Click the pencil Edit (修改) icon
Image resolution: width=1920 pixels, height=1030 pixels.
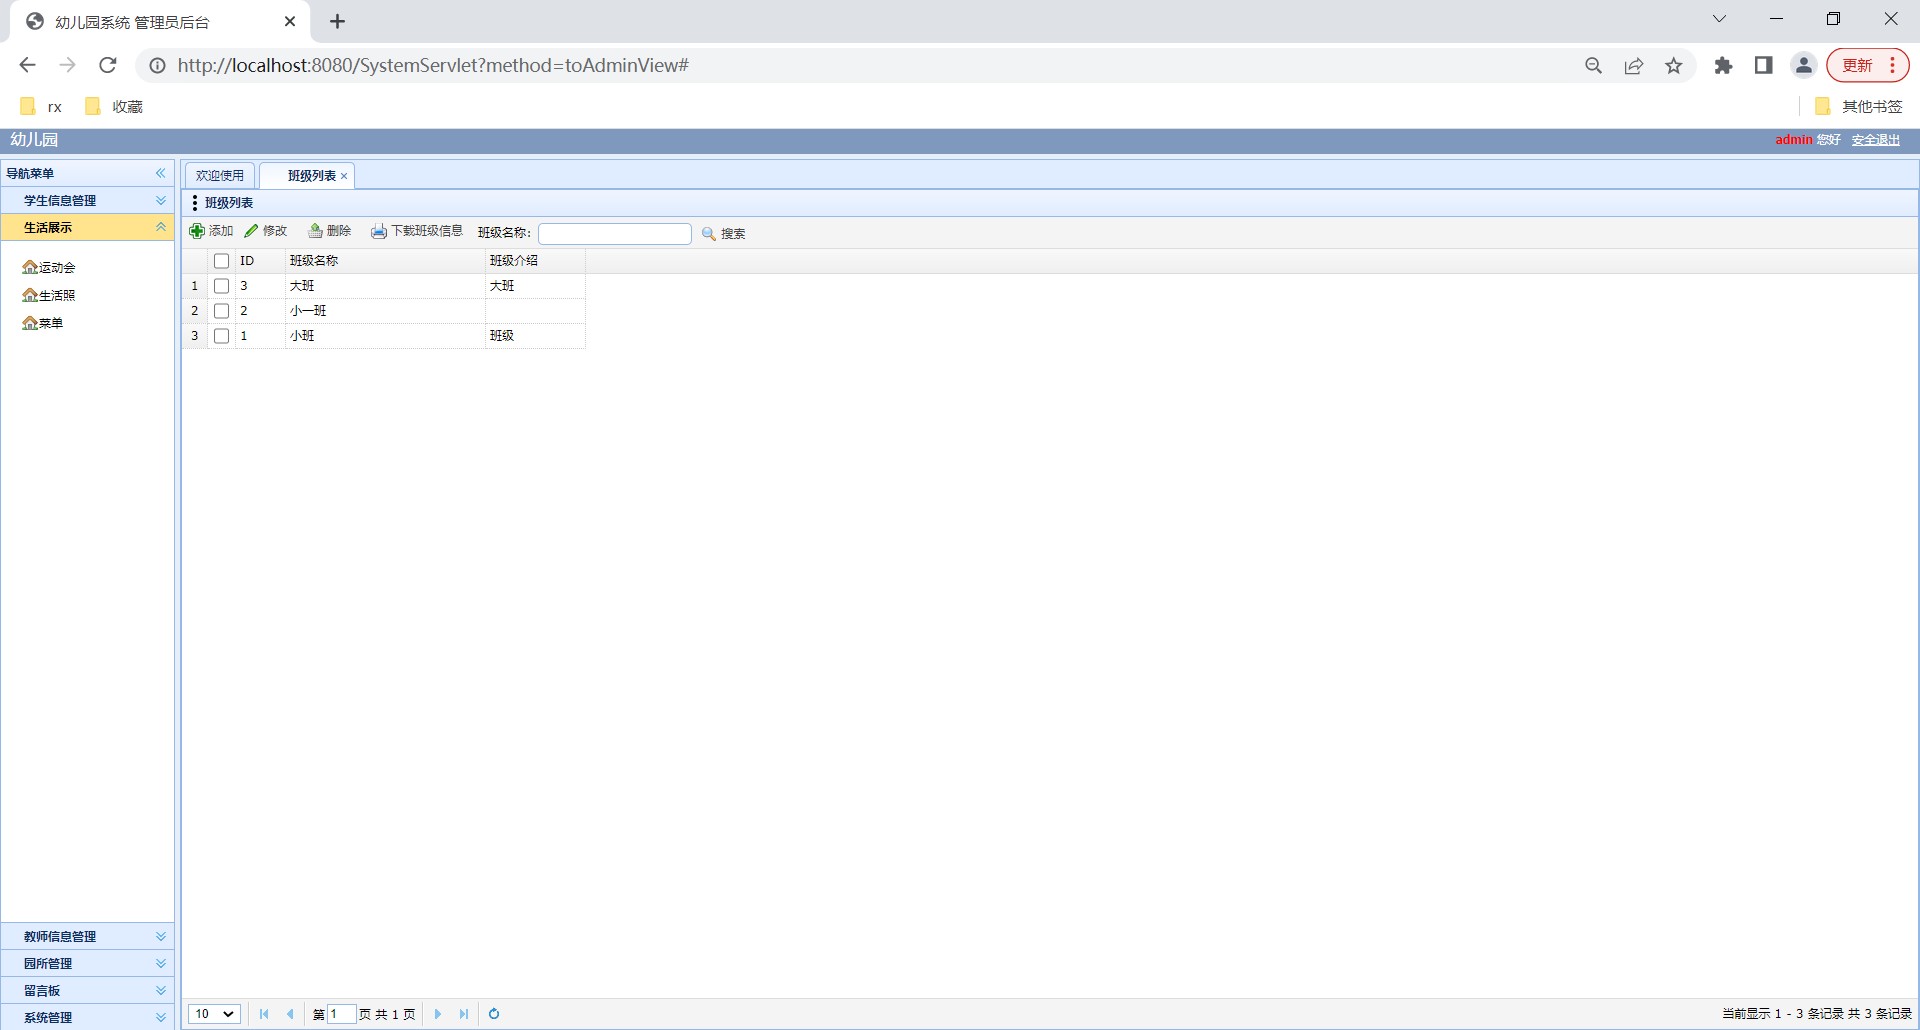point(252,232)
